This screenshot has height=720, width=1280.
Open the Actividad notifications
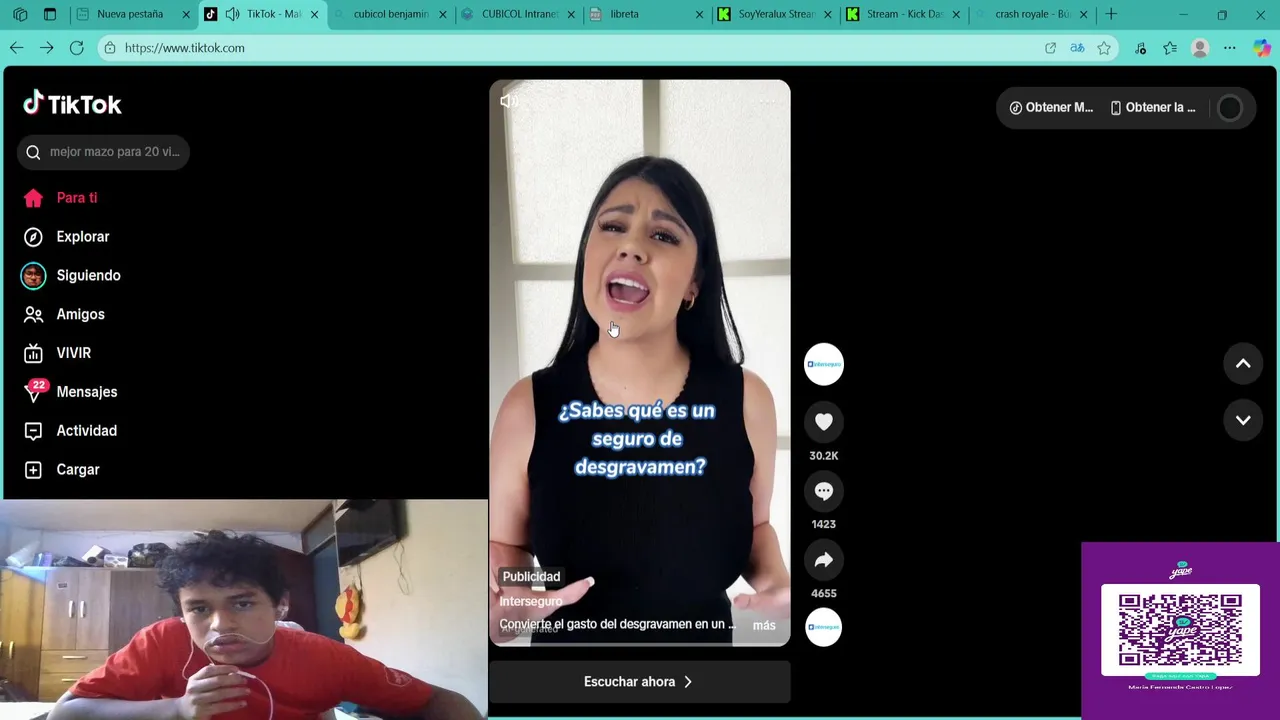coord(70,431)
